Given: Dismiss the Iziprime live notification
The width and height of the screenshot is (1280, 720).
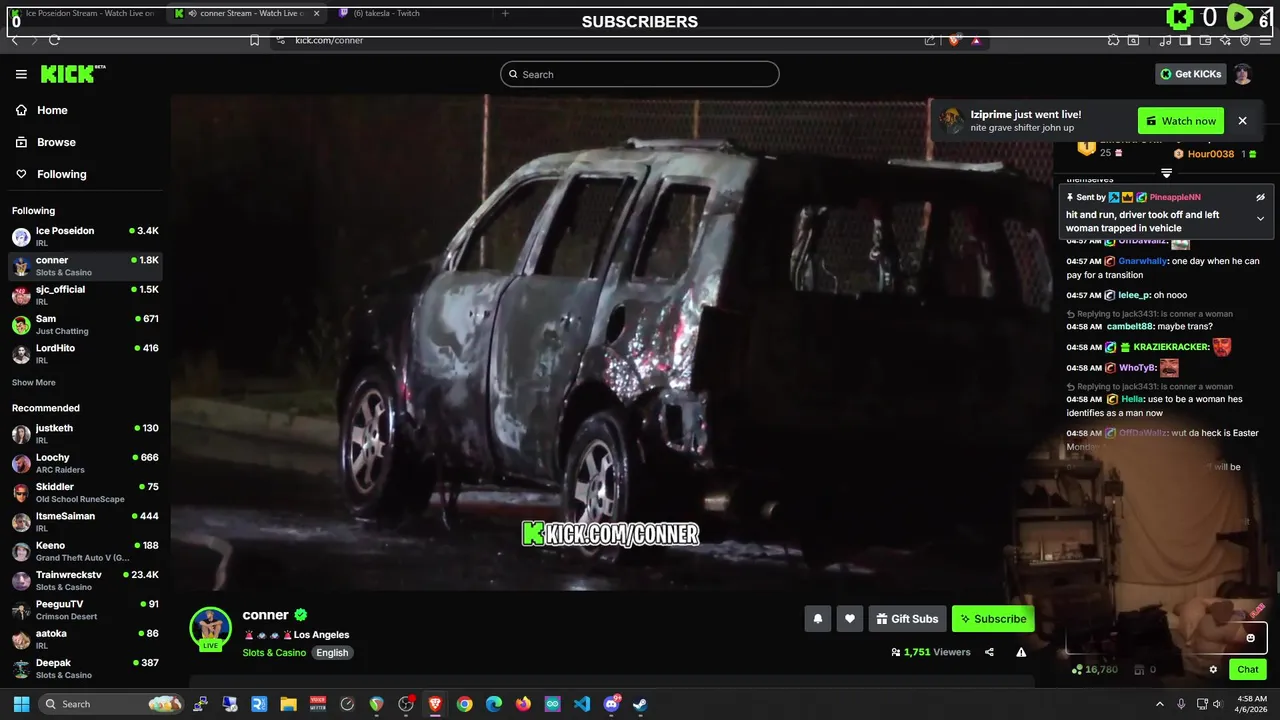Looking at the screenshot, I should pyautogui.click(x=1242, y=121).
